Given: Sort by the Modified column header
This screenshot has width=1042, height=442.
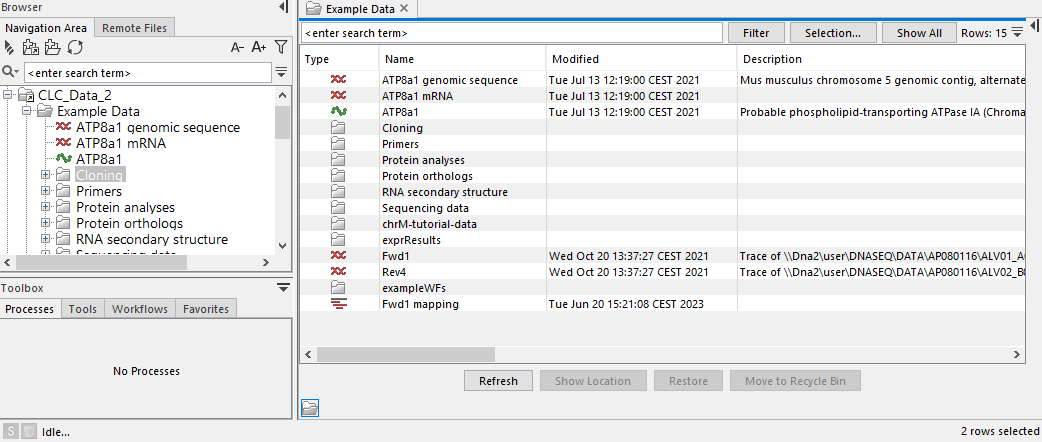Looking at the screenshot, I should click(x=641, y=59).
